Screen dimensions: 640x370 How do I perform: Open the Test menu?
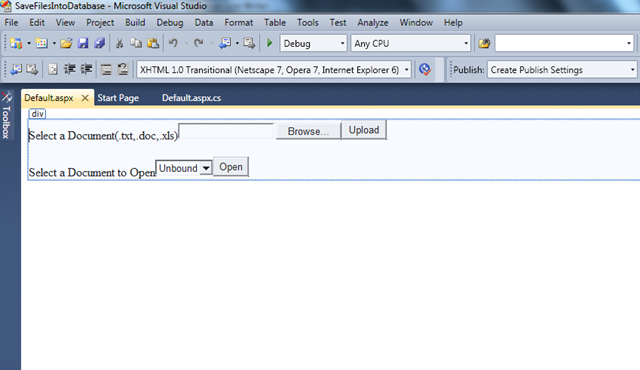point(338,22)
